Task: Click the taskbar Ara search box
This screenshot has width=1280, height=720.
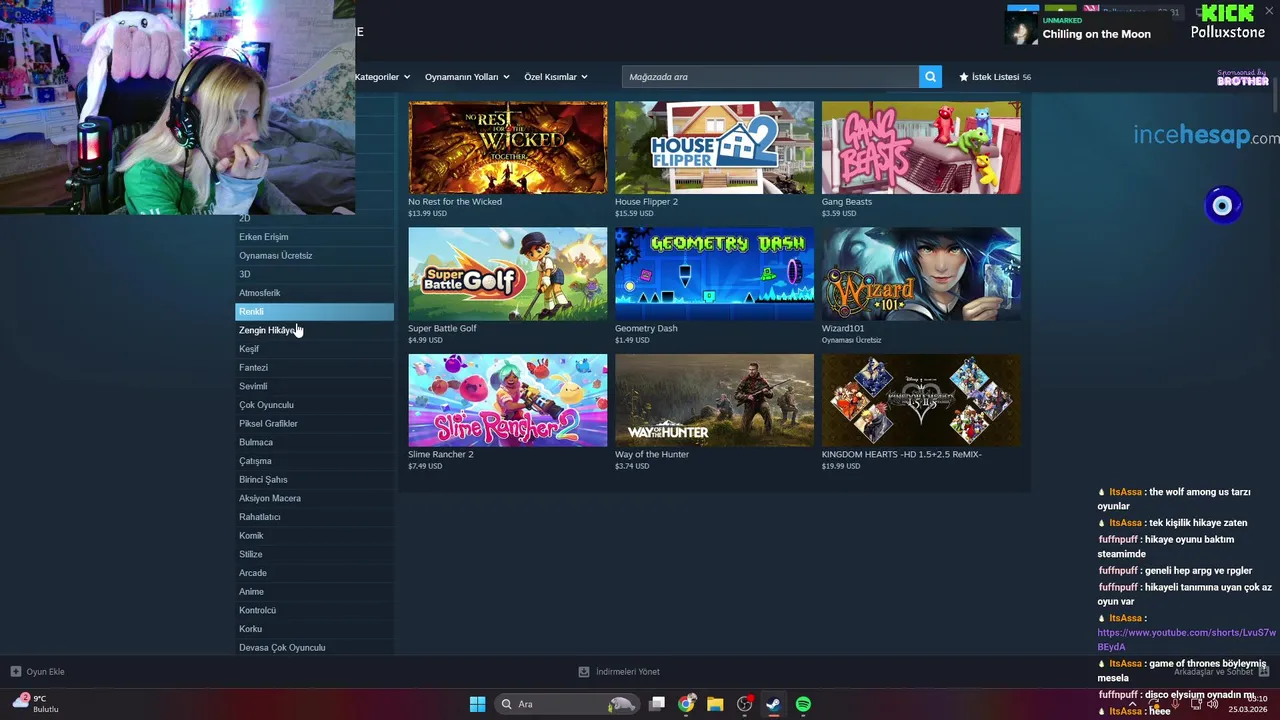Action: [566, 704]
